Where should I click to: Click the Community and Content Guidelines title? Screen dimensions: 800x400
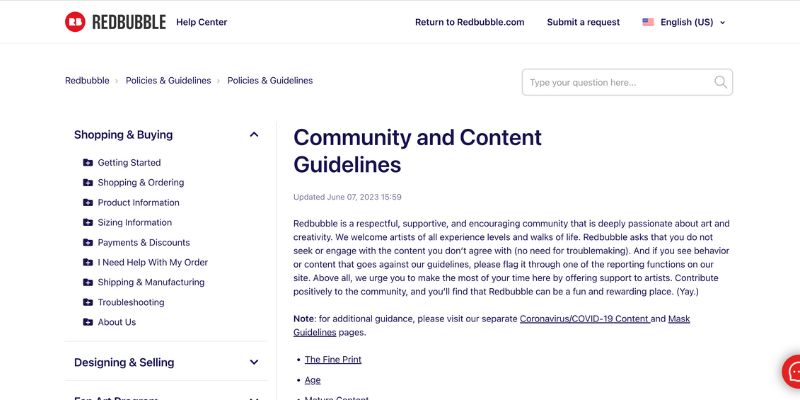coord(417,151)
